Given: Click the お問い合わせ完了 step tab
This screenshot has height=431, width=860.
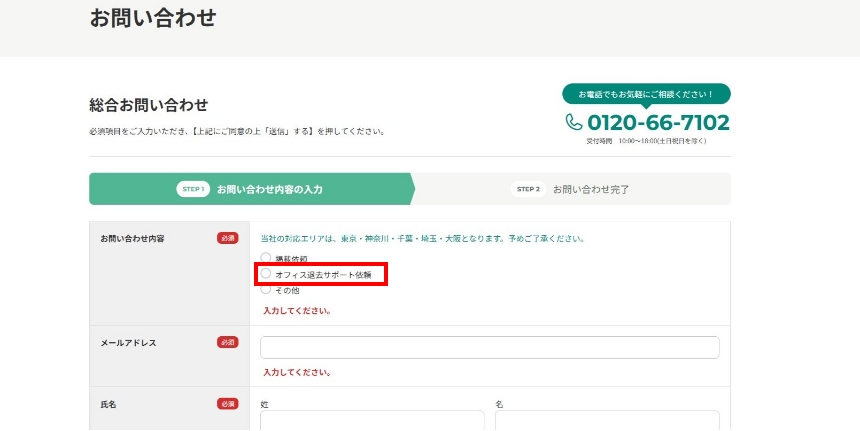Looking at the screenshot, I should pos(590,189).
